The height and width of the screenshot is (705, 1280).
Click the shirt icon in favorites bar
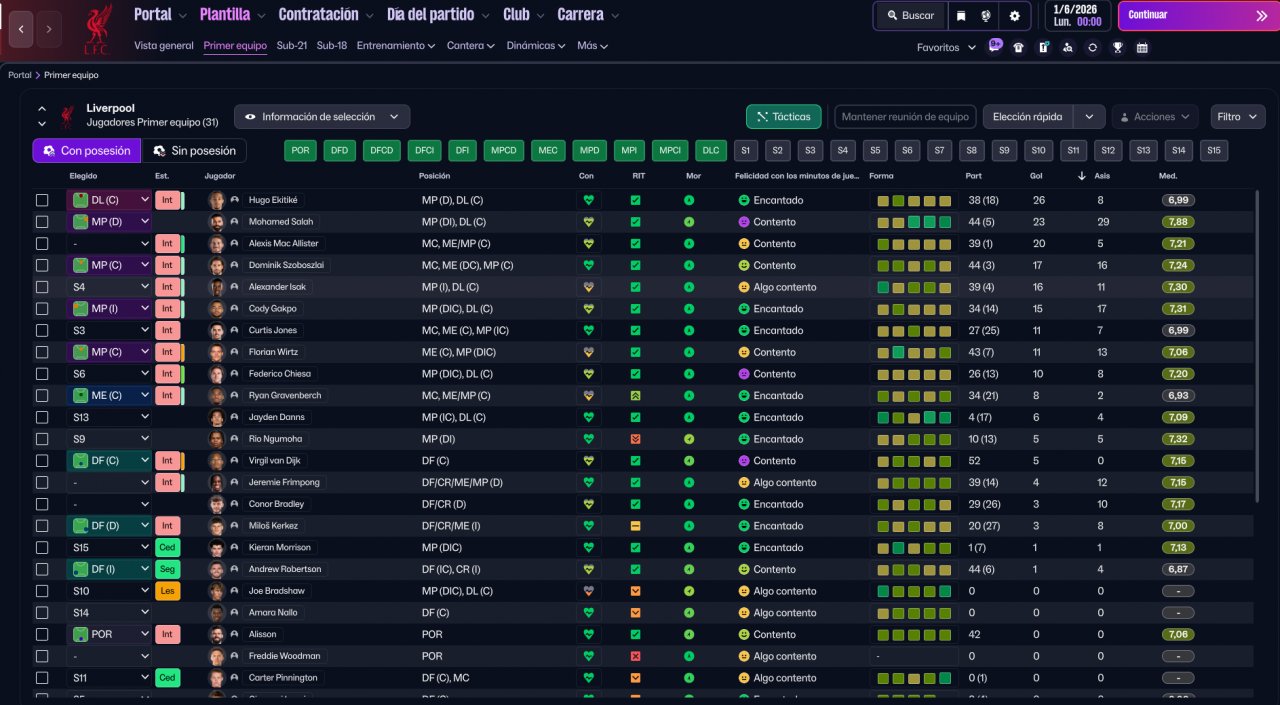pyautogui.click(x=1018, y=47)
